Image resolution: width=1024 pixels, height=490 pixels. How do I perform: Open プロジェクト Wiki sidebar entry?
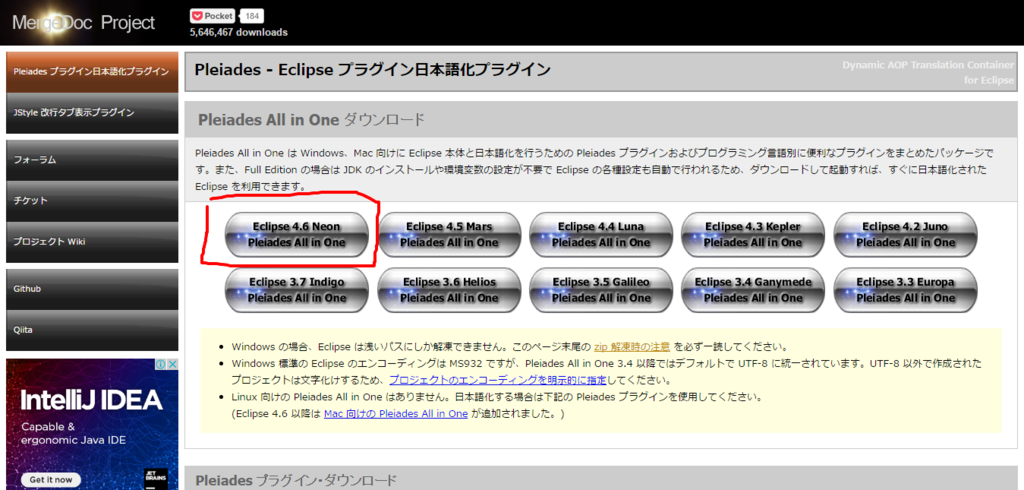tap(92, 242)
